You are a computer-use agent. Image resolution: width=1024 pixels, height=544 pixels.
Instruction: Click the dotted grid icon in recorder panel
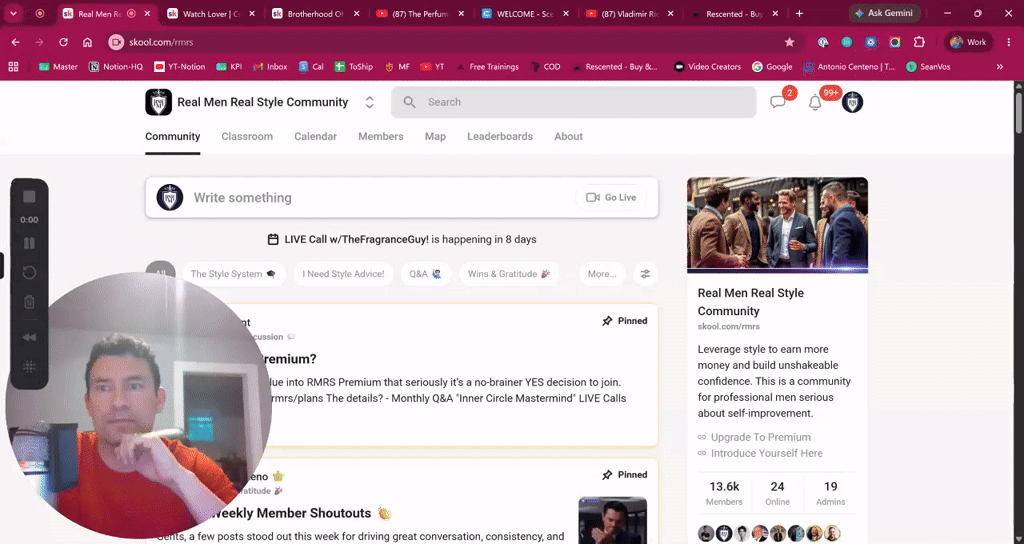(x=29, y=366)
